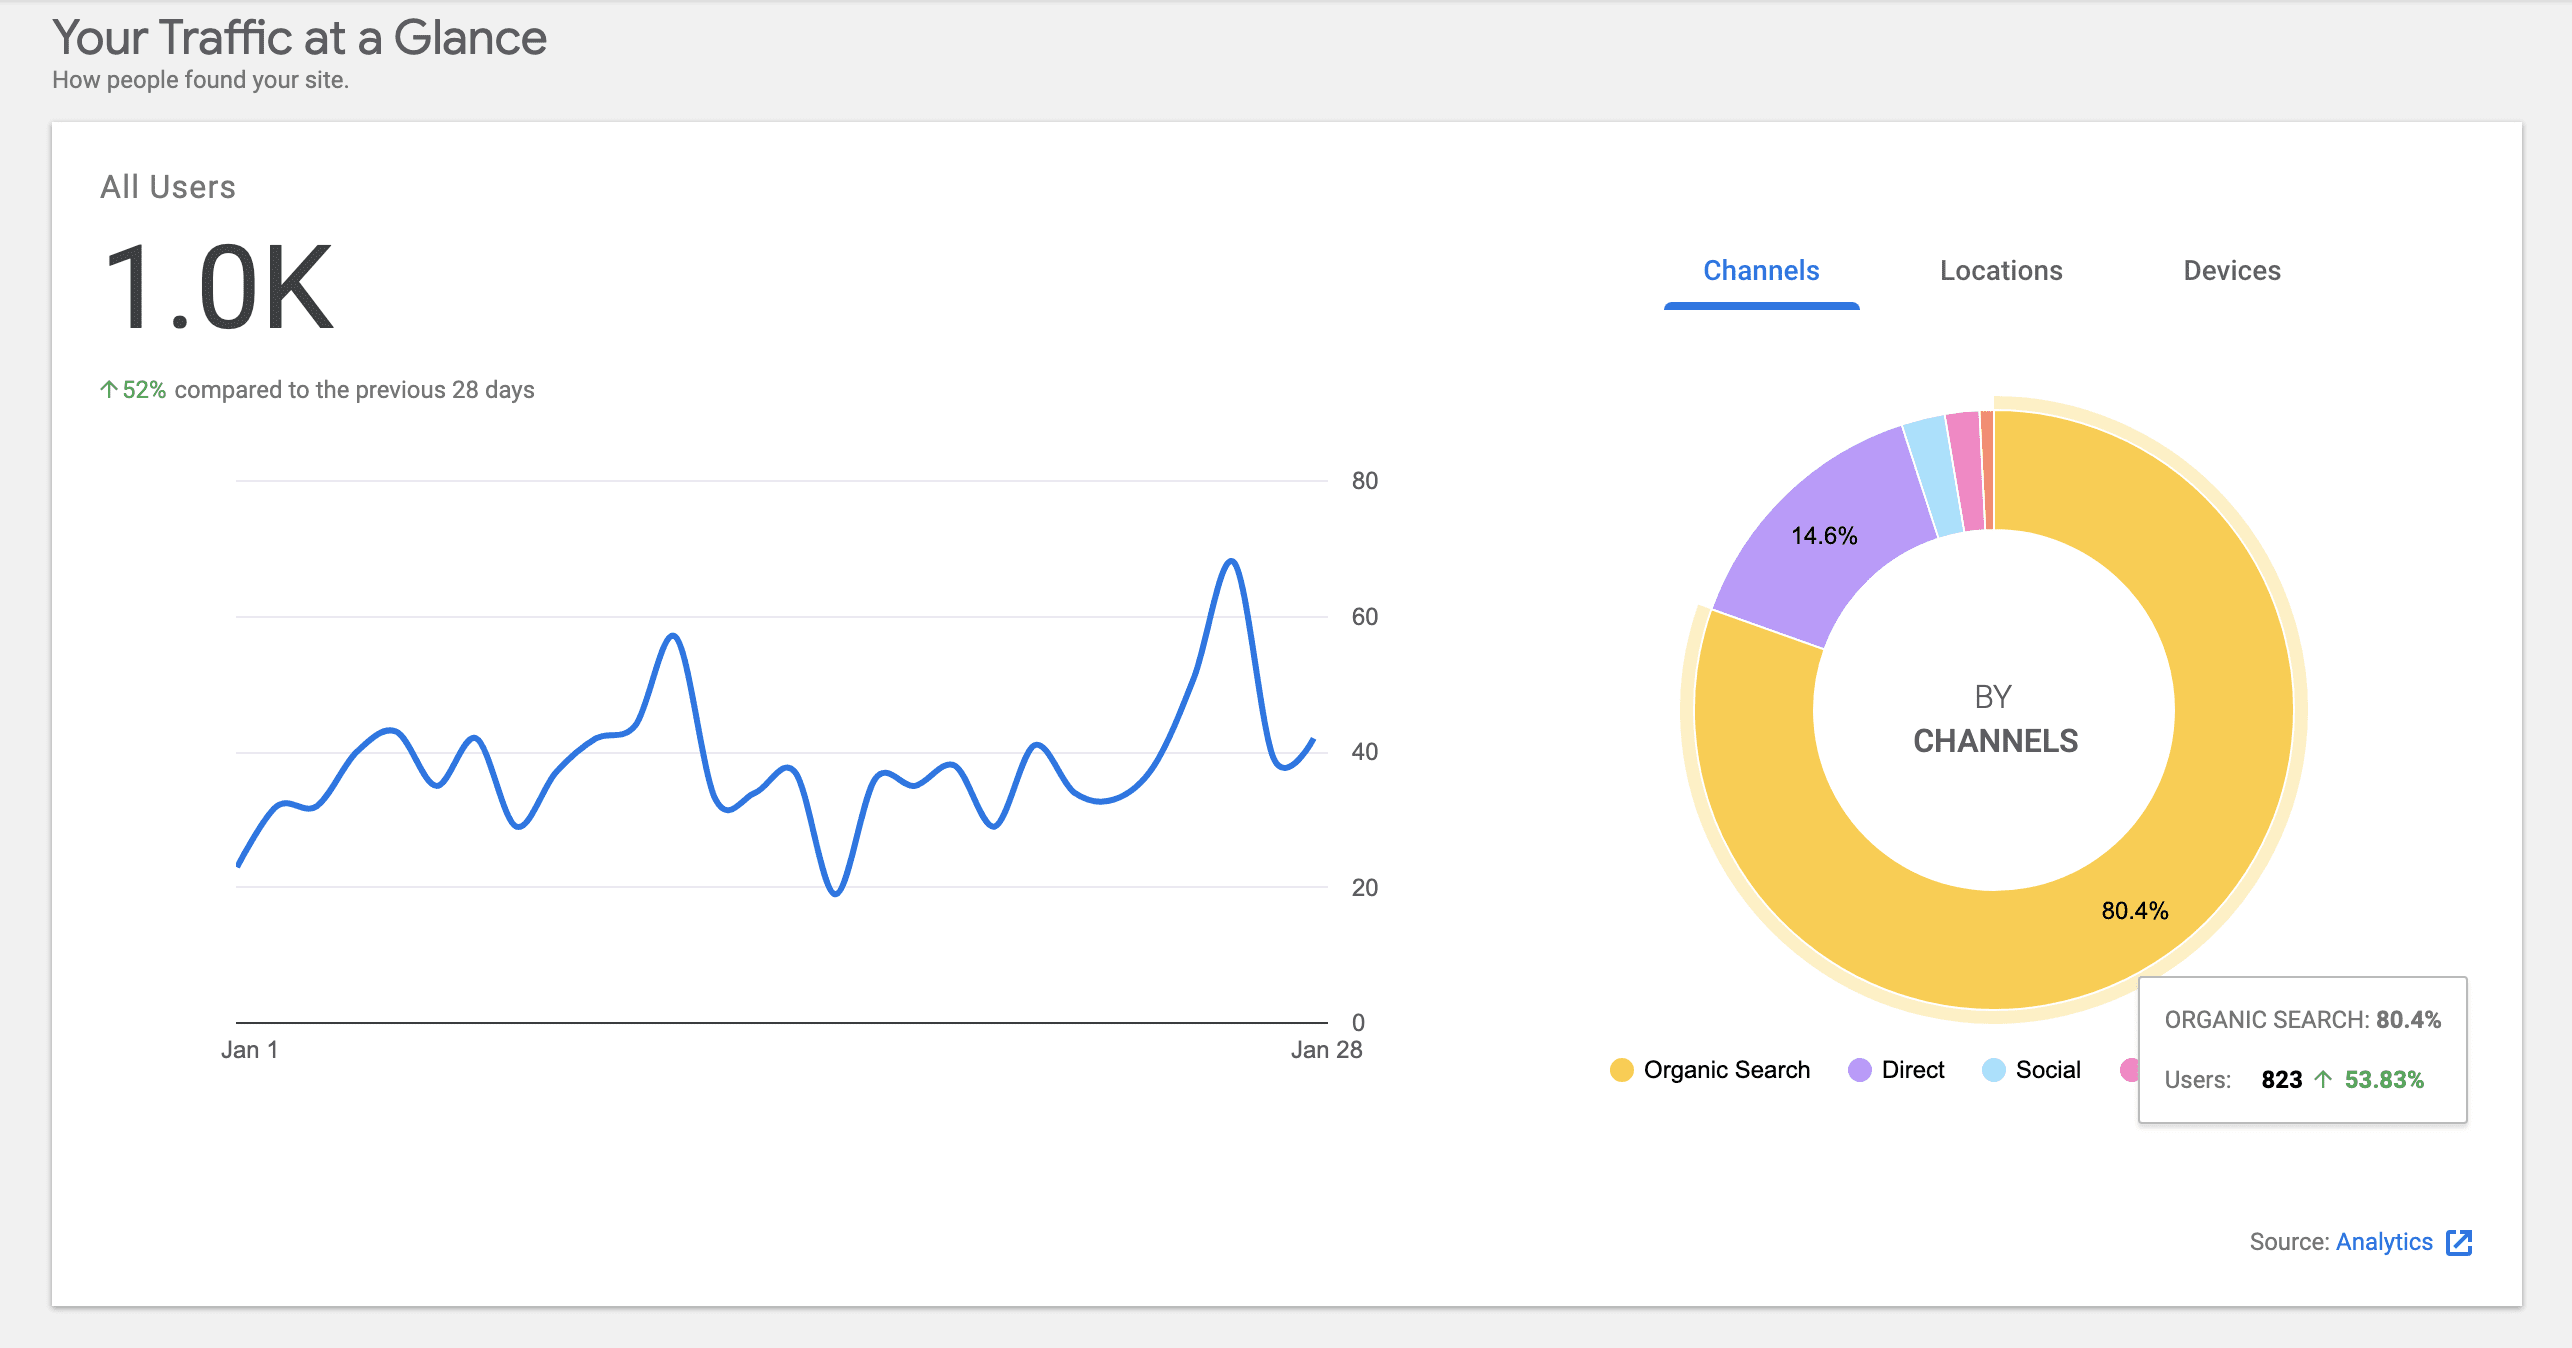
Task: Switch to the Devices tab
Action: click(2231, 270)
